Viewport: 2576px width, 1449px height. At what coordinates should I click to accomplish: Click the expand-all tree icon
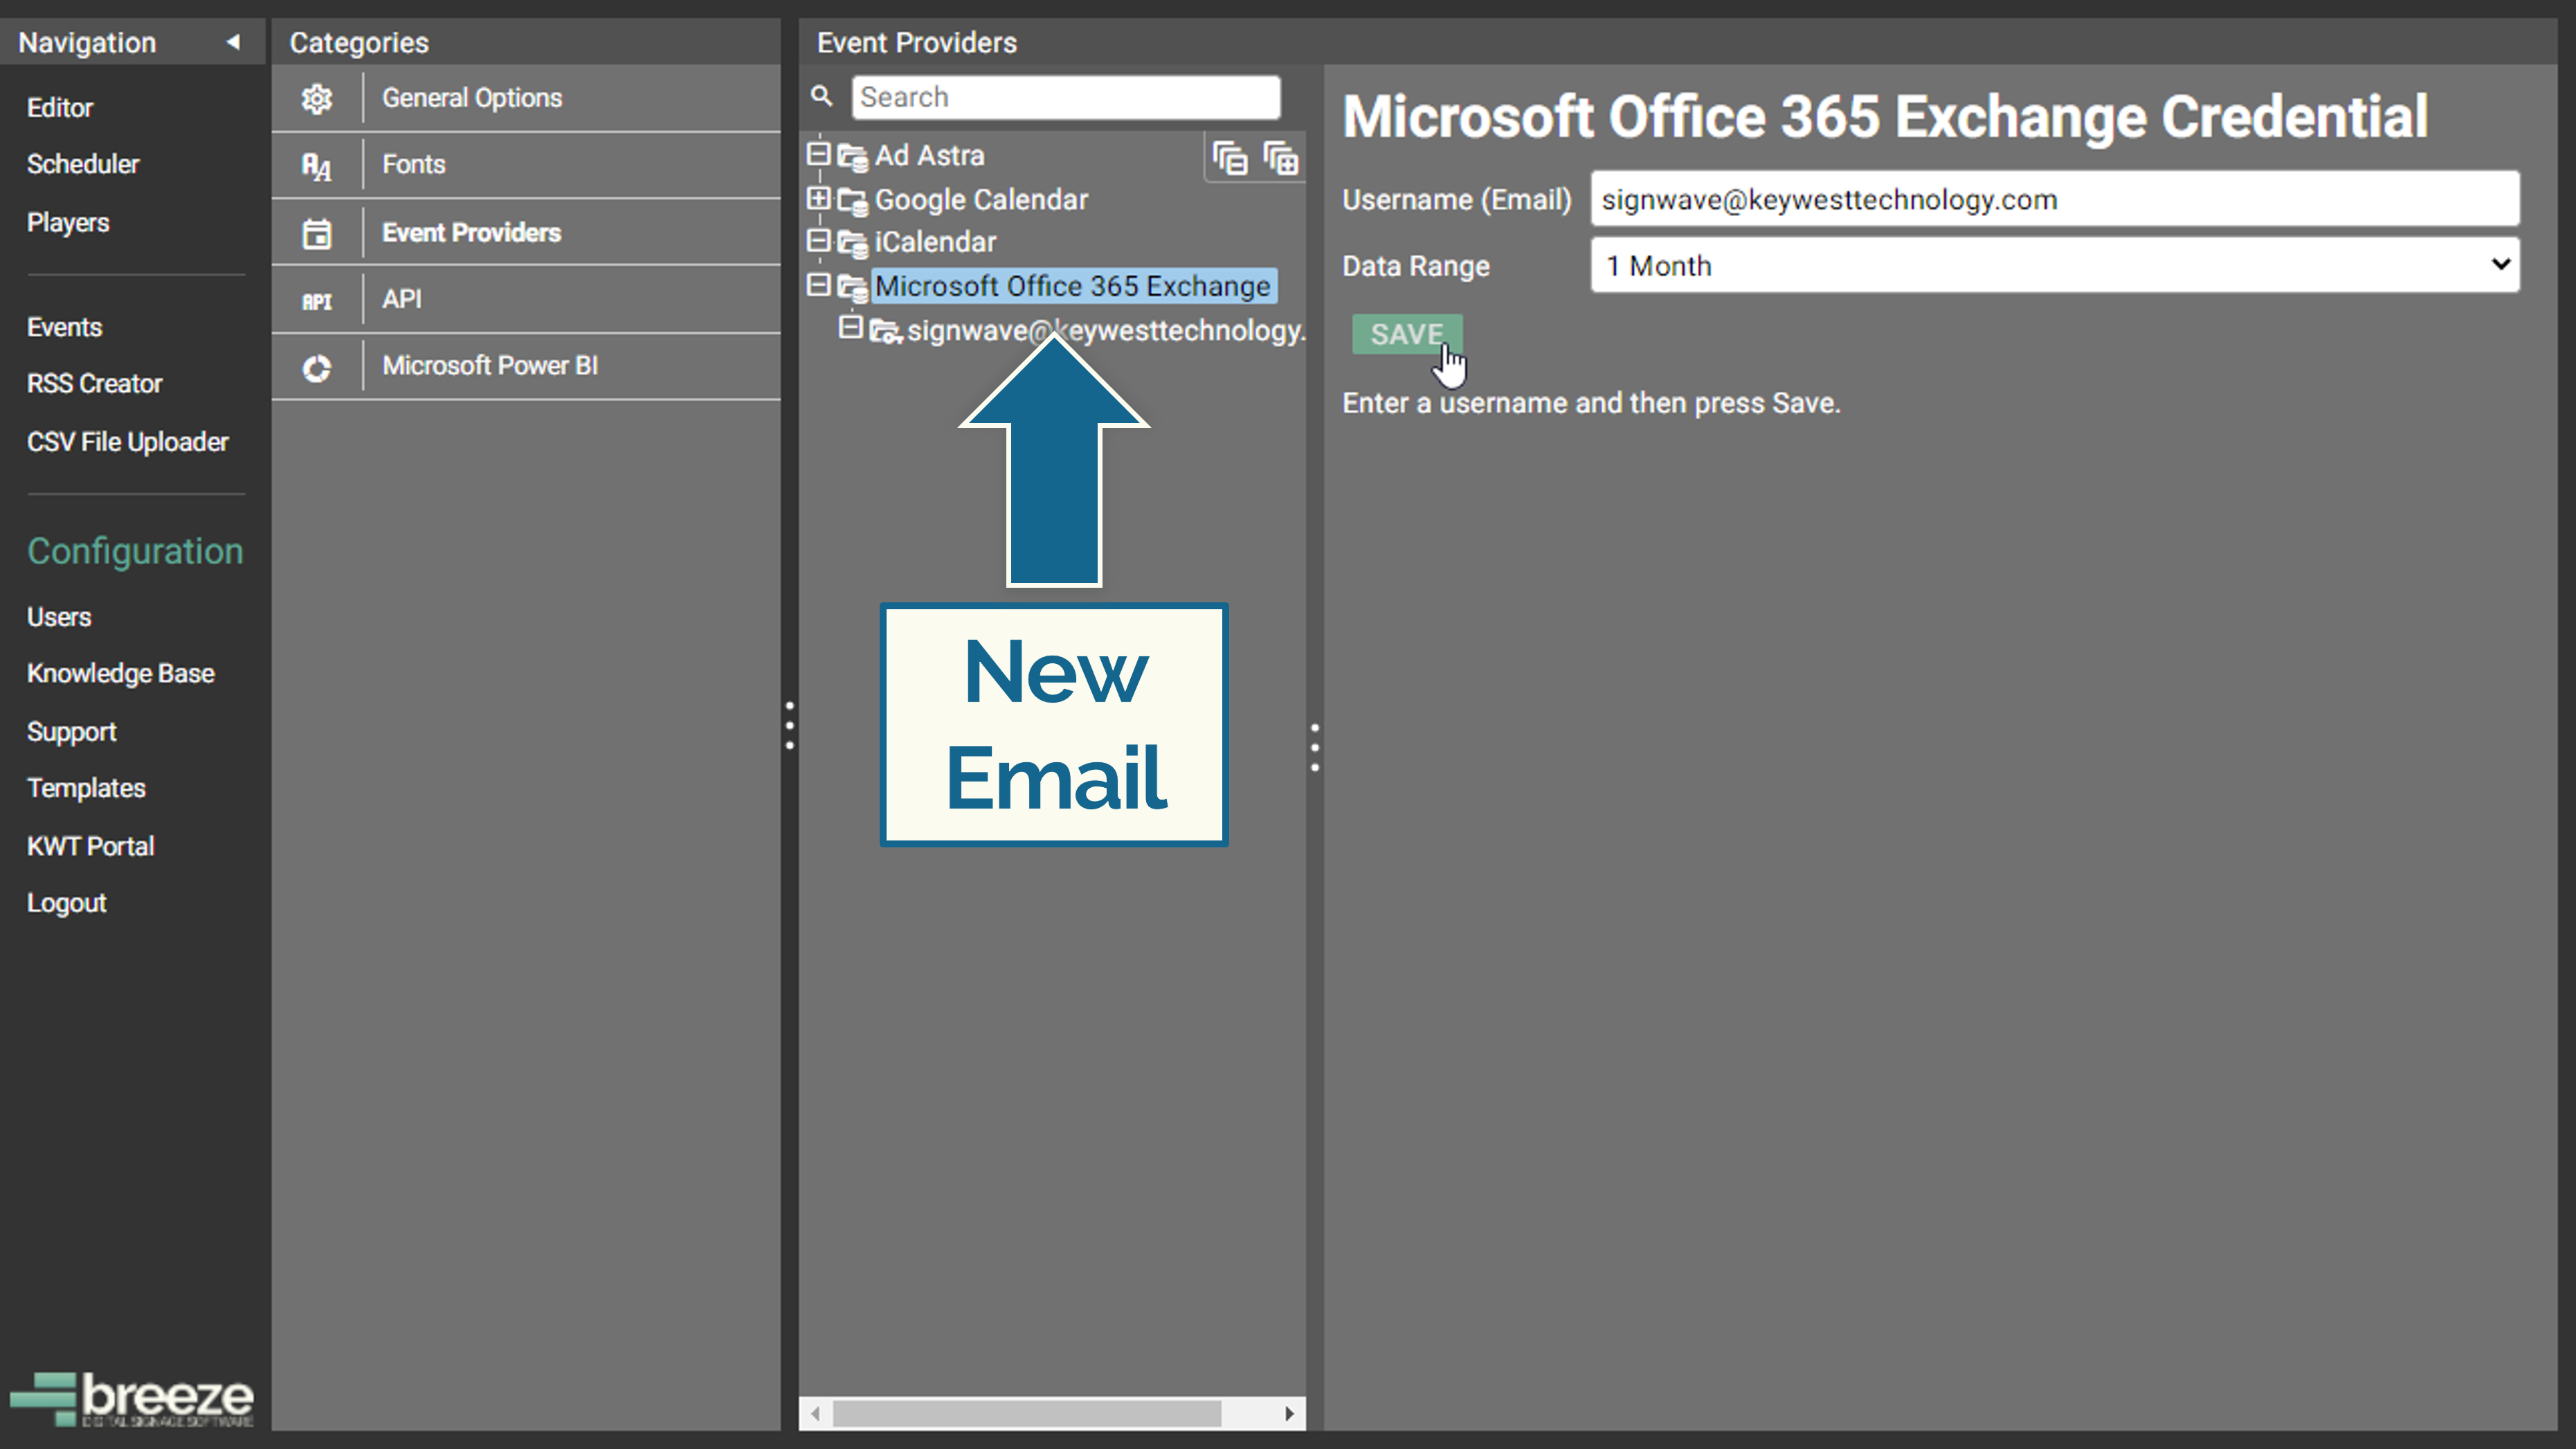coord(1281,159)
